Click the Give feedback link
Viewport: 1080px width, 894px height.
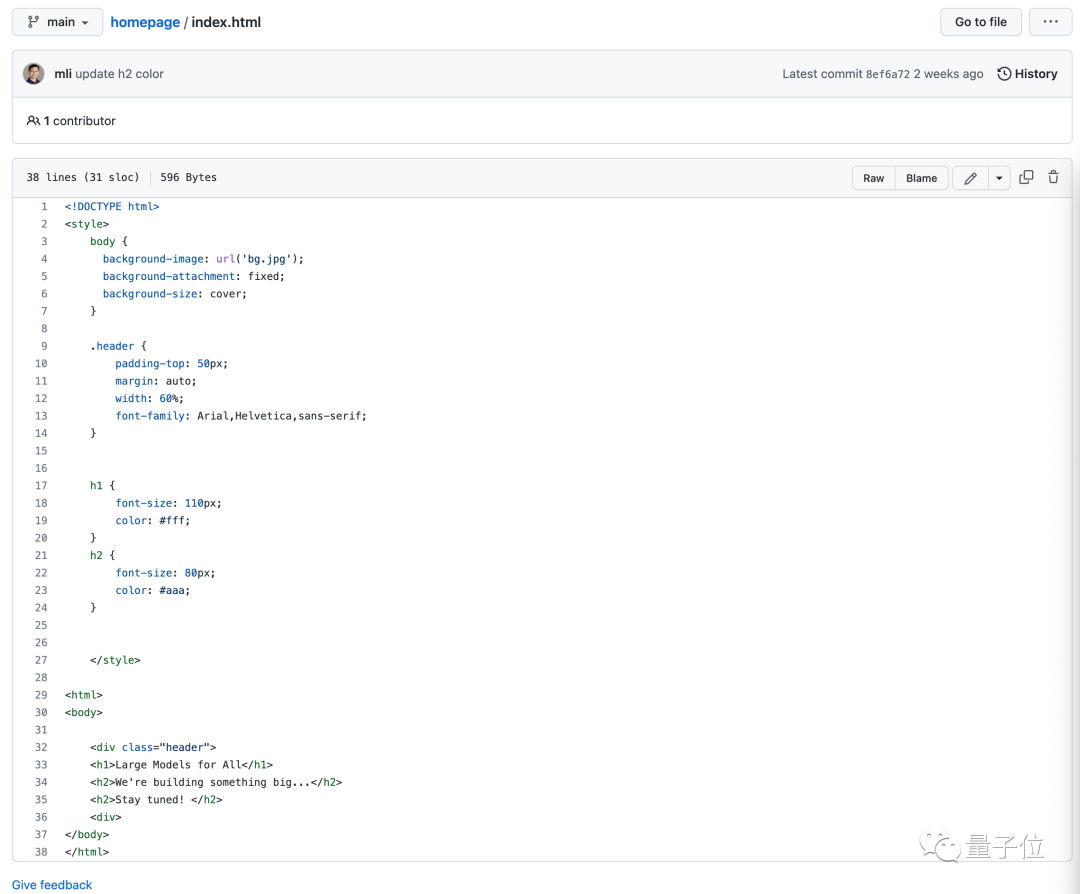pyautogui.click(x=52, y=885)
